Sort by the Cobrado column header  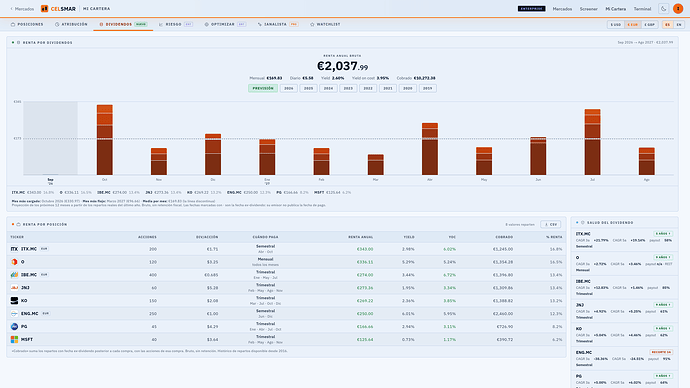(x=504, y=237)
